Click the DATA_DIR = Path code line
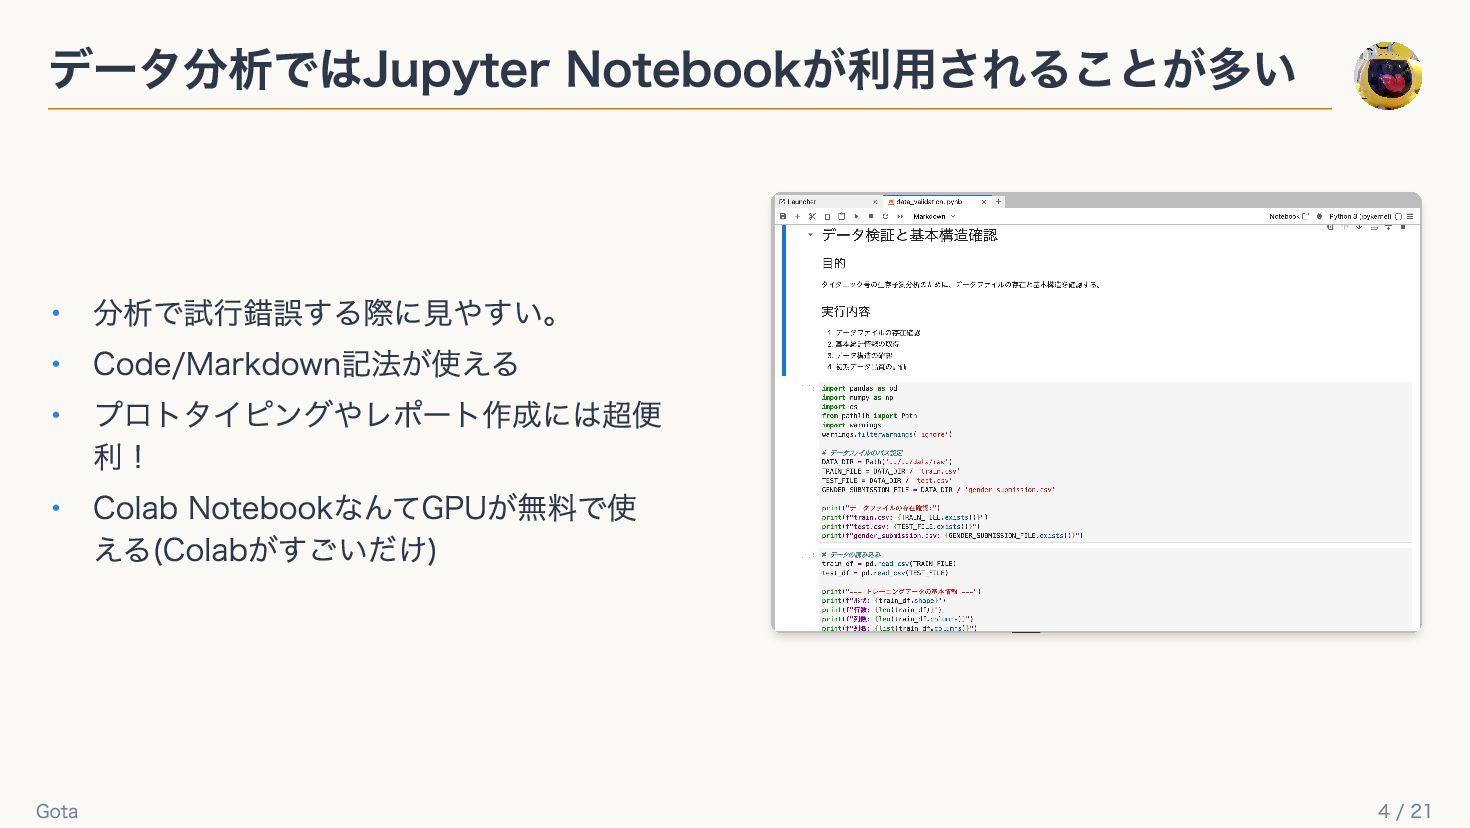Image resolution: width=1470 pixels, height=828 pixels. click(x=887, y=462)
